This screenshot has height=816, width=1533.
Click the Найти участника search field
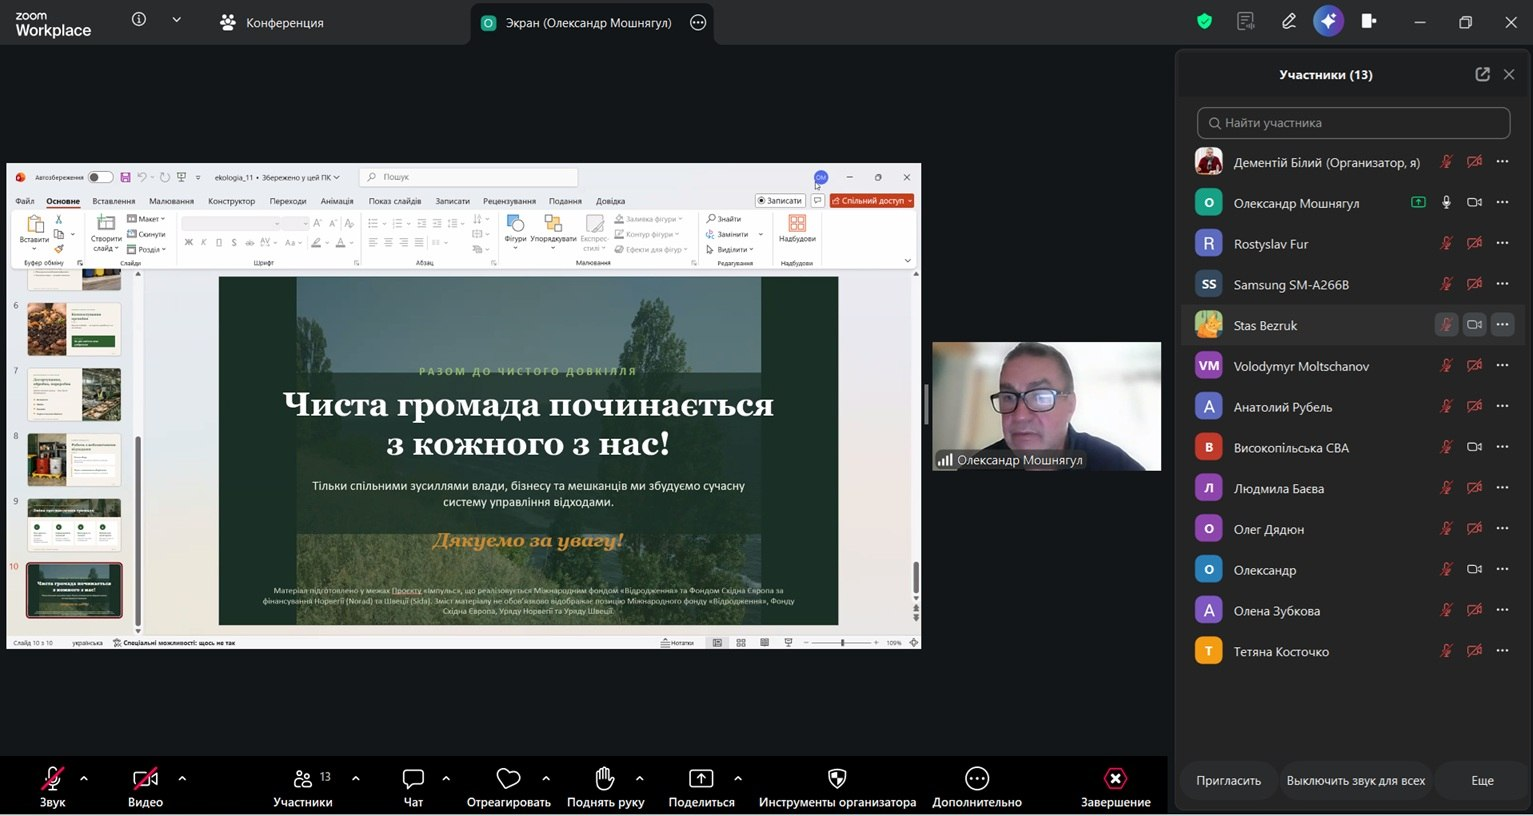1353,123
